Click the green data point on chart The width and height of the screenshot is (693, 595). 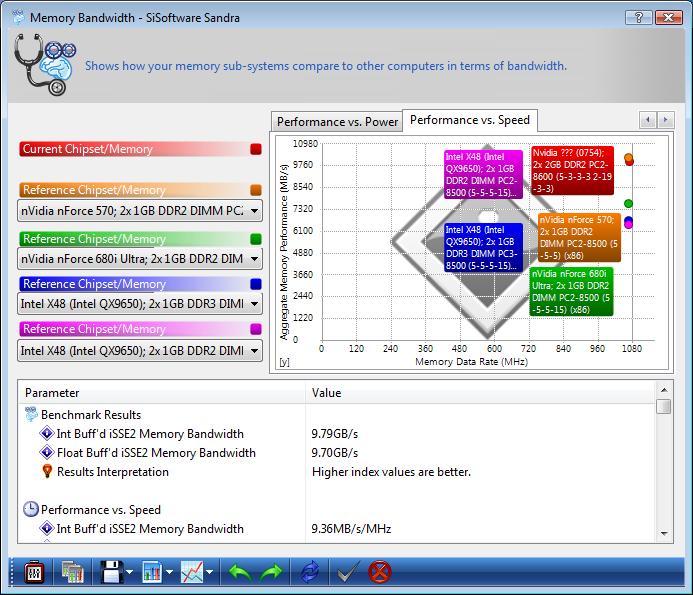click(628, 204)
